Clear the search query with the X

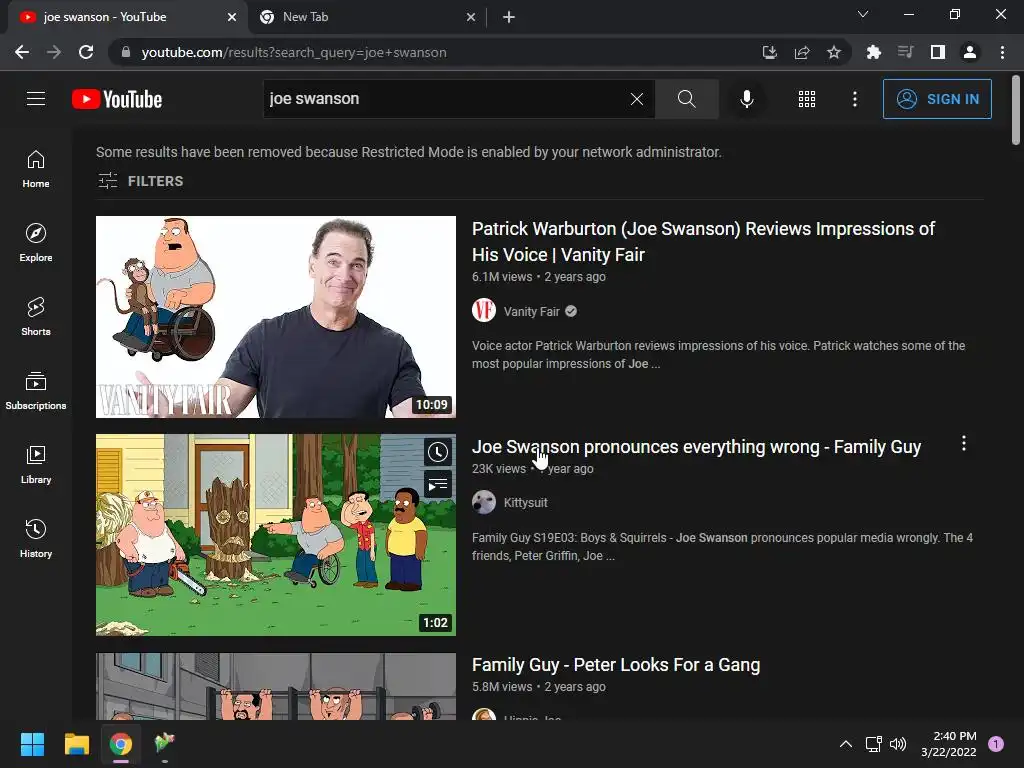[x=637, y=99]
